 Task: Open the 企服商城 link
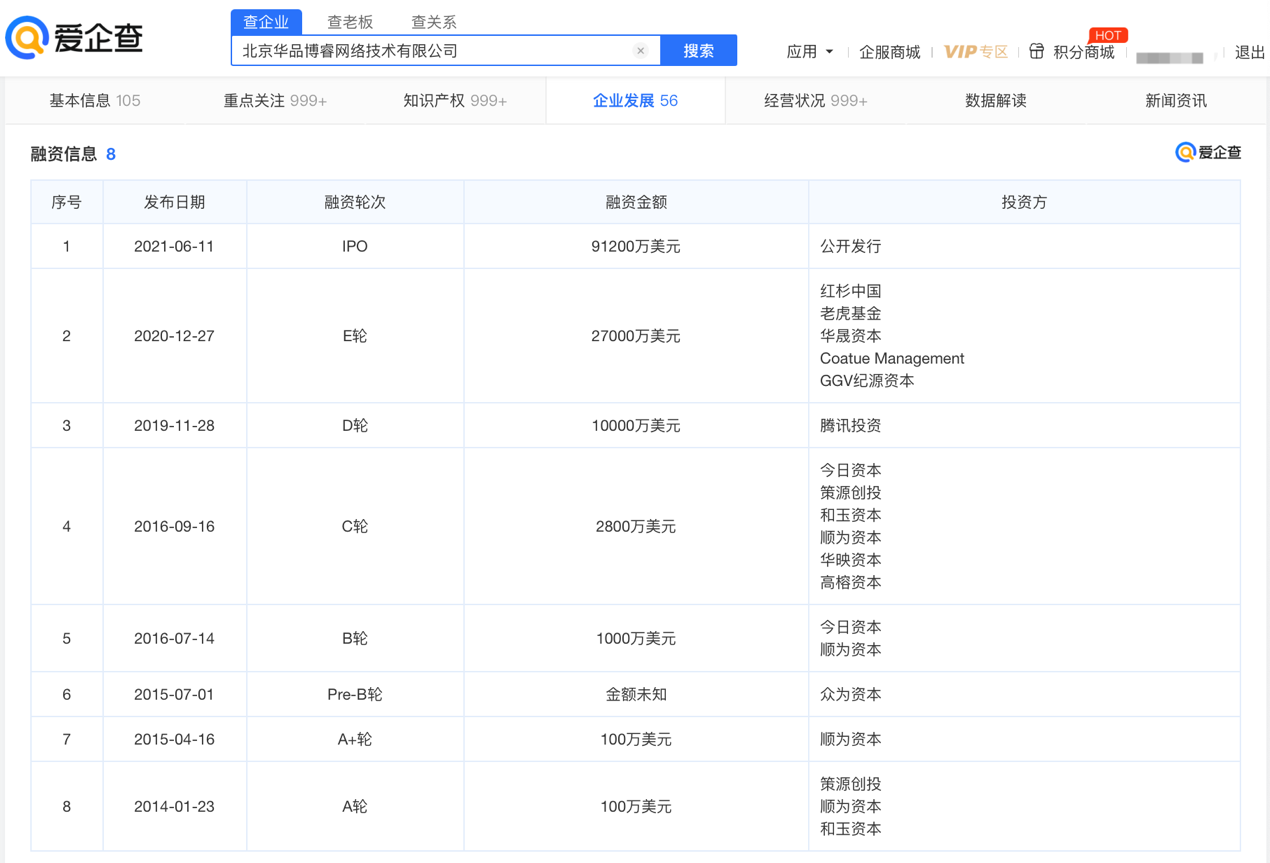[x=889, y=52]
